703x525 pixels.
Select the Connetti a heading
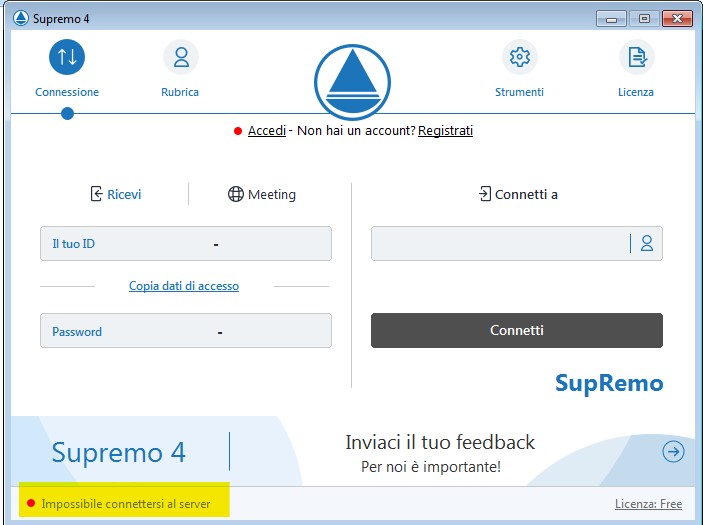[518, 194]
